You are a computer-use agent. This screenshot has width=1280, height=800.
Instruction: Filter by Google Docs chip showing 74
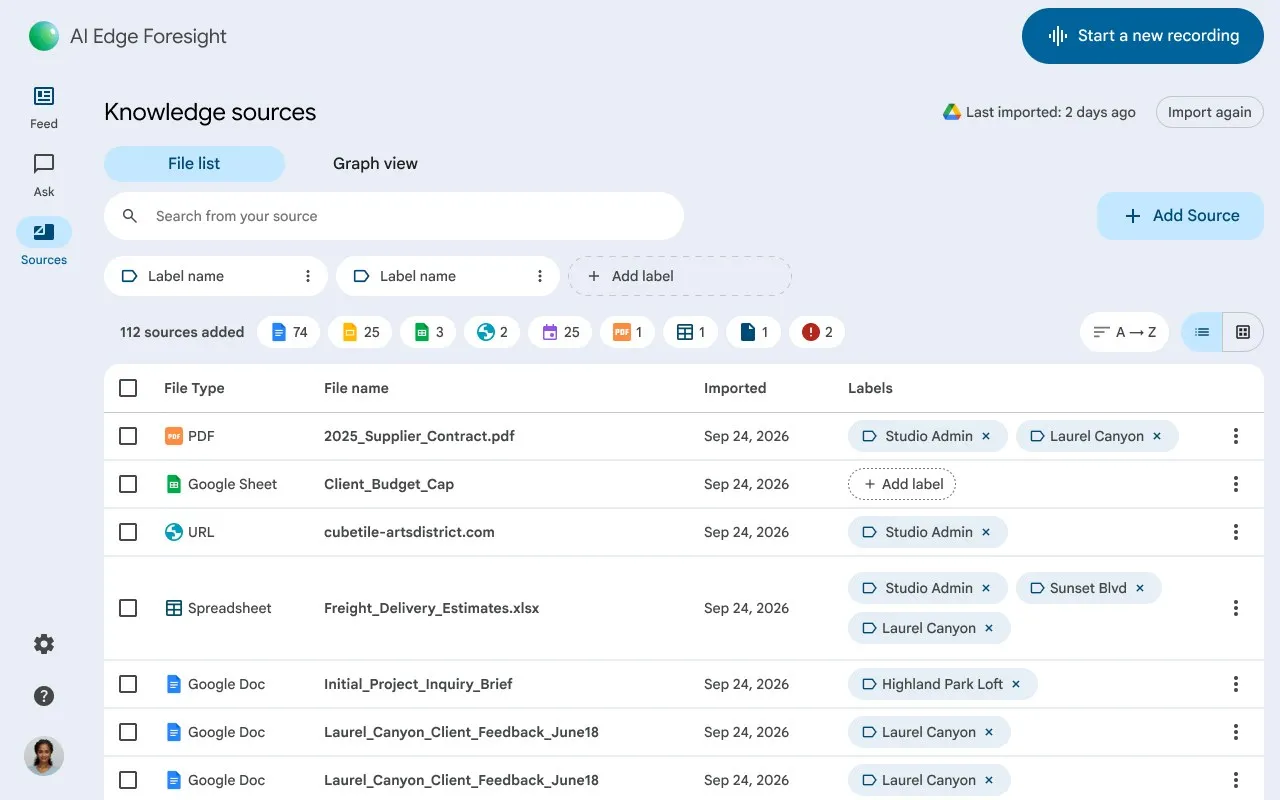click(288, 332)
